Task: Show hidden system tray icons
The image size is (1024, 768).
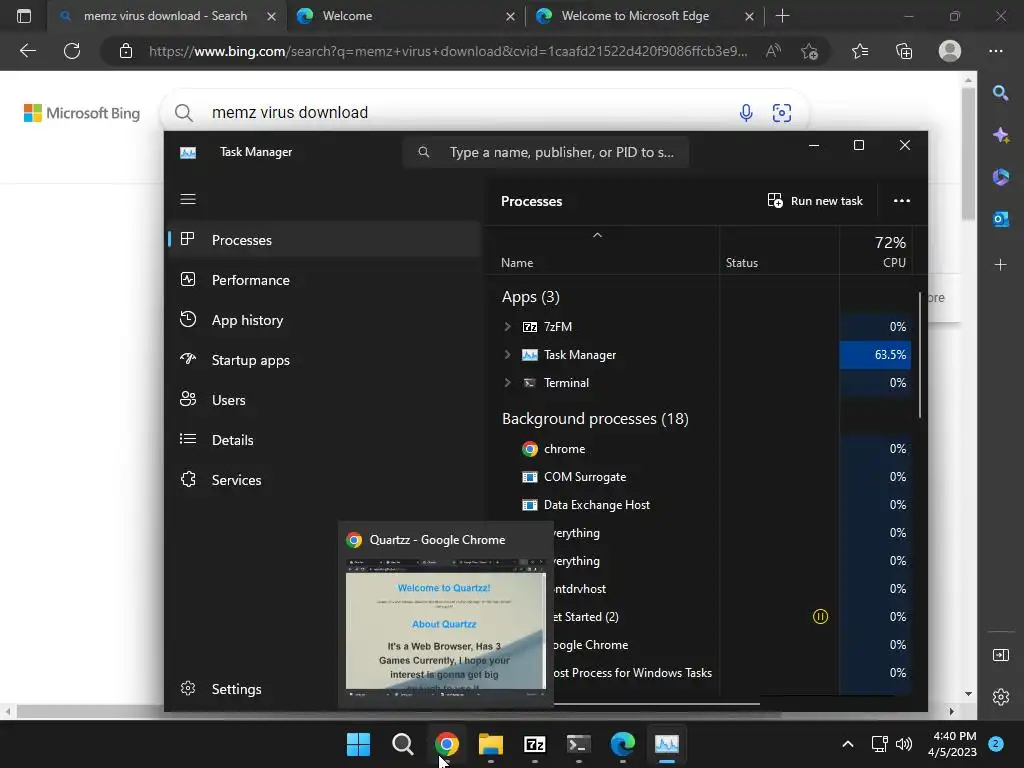Action: pos(847,744)
